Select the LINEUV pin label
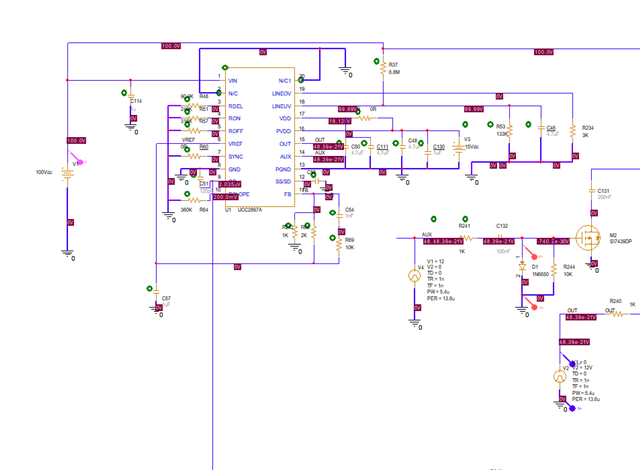 tap(282, 106)
